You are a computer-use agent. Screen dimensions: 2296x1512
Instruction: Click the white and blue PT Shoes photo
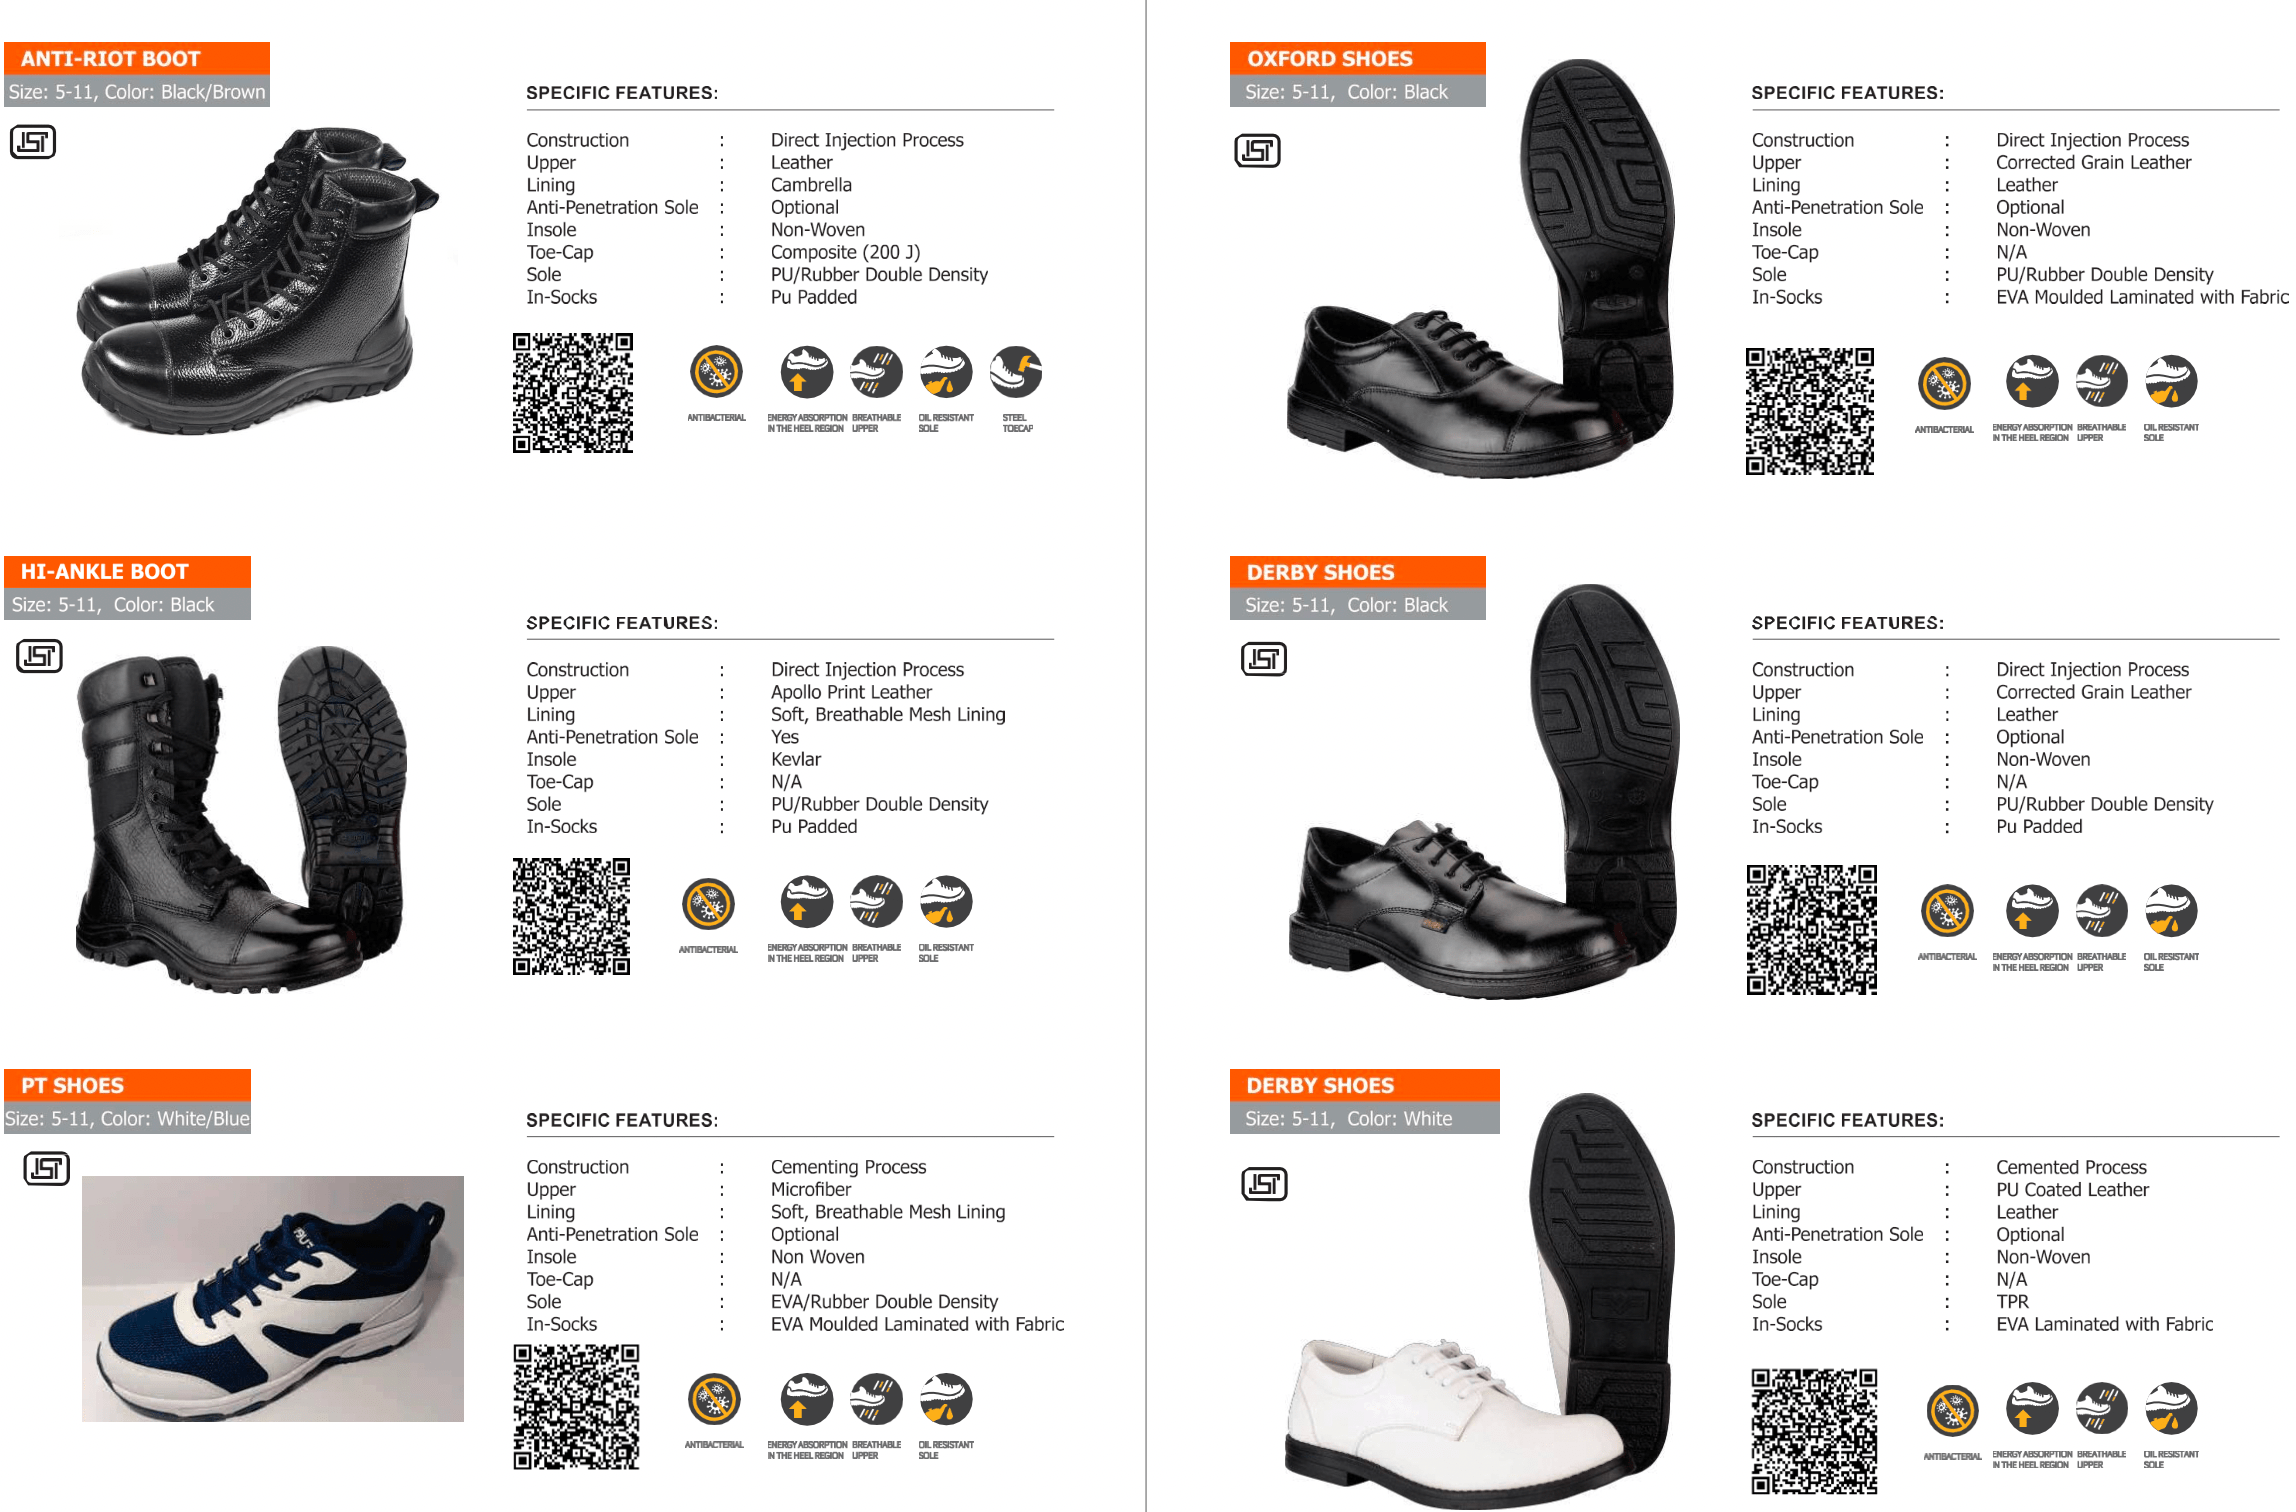click(x=273, y=1298)
